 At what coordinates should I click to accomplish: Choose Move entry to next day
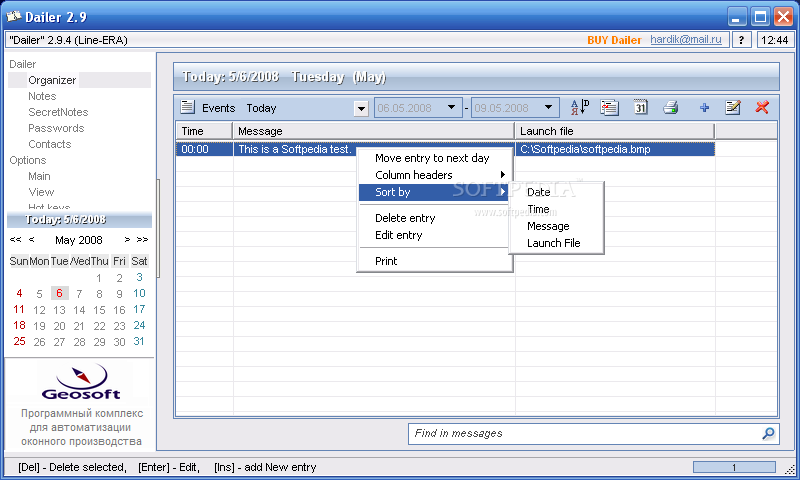435,158
